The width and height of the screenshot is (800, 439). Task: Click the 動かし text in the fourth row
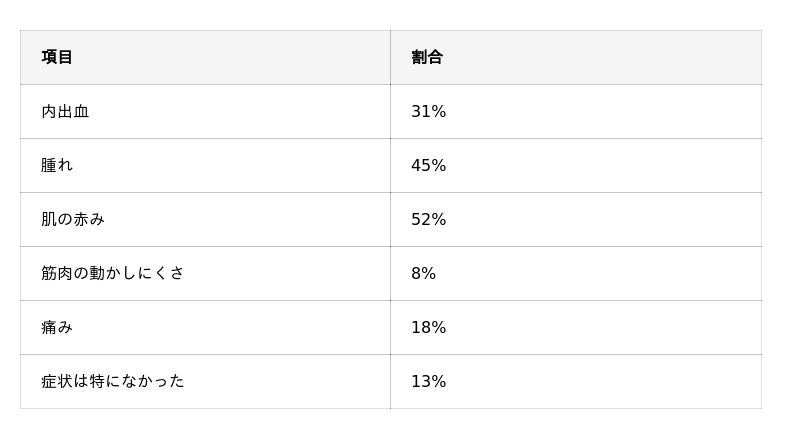(x=113, y=274)
